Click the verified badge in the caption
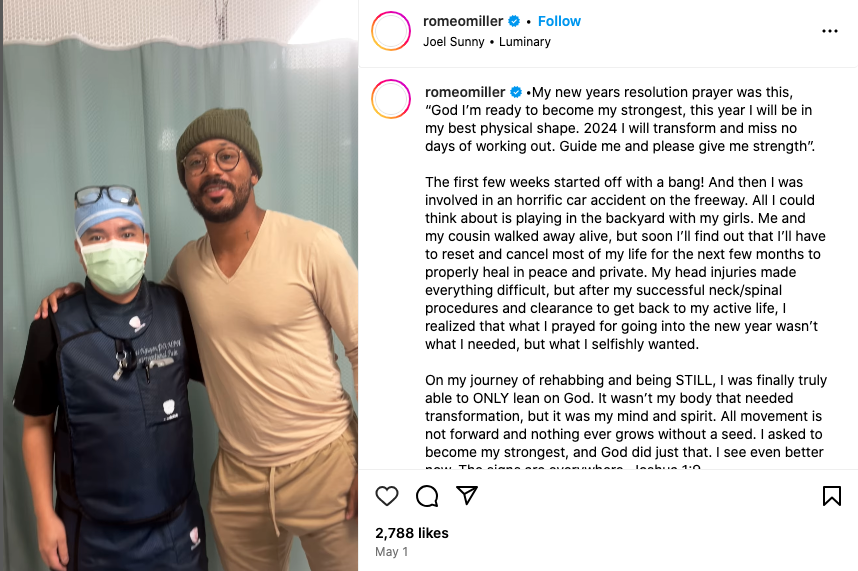This screenshot has width=858, height=571. [x=516, y=92]
